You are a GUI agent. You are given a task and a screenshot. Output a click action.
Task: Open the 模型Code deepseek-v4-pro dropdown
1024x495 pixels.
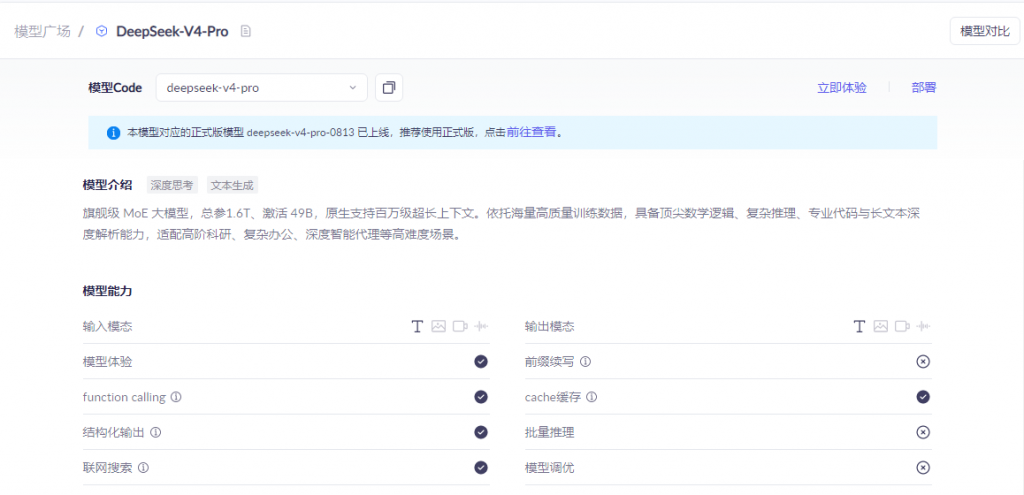pos(261,88)
